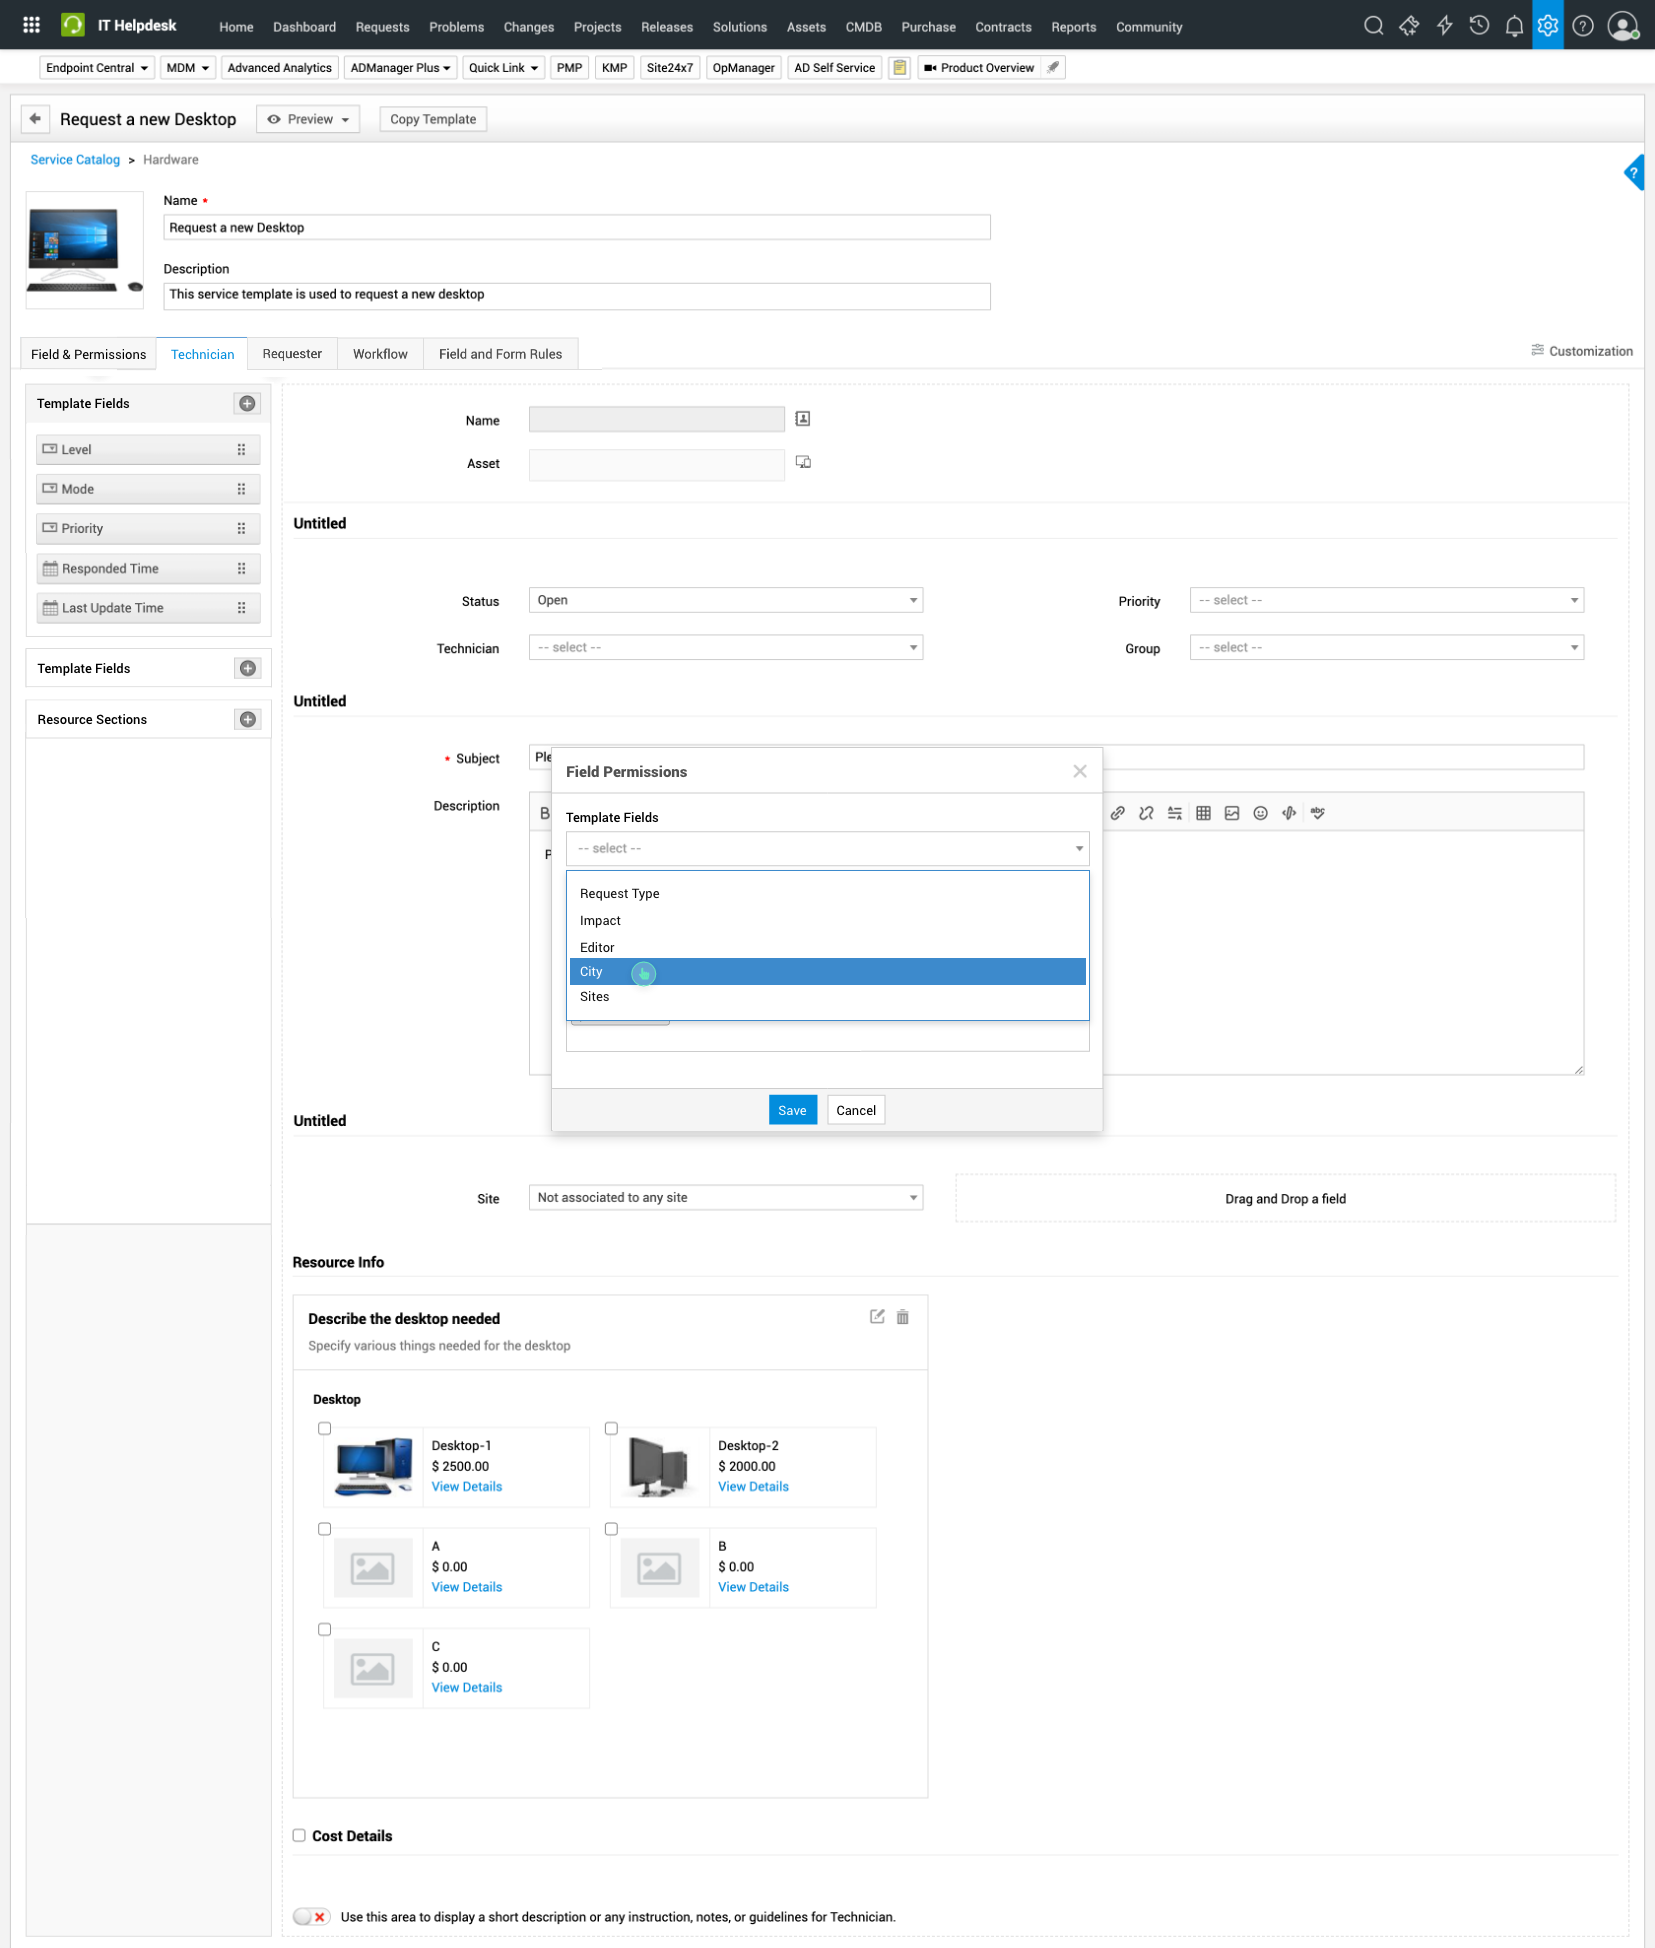Open the Preview dropdown button
The image size is (1655, 1948).
point(308,119)
